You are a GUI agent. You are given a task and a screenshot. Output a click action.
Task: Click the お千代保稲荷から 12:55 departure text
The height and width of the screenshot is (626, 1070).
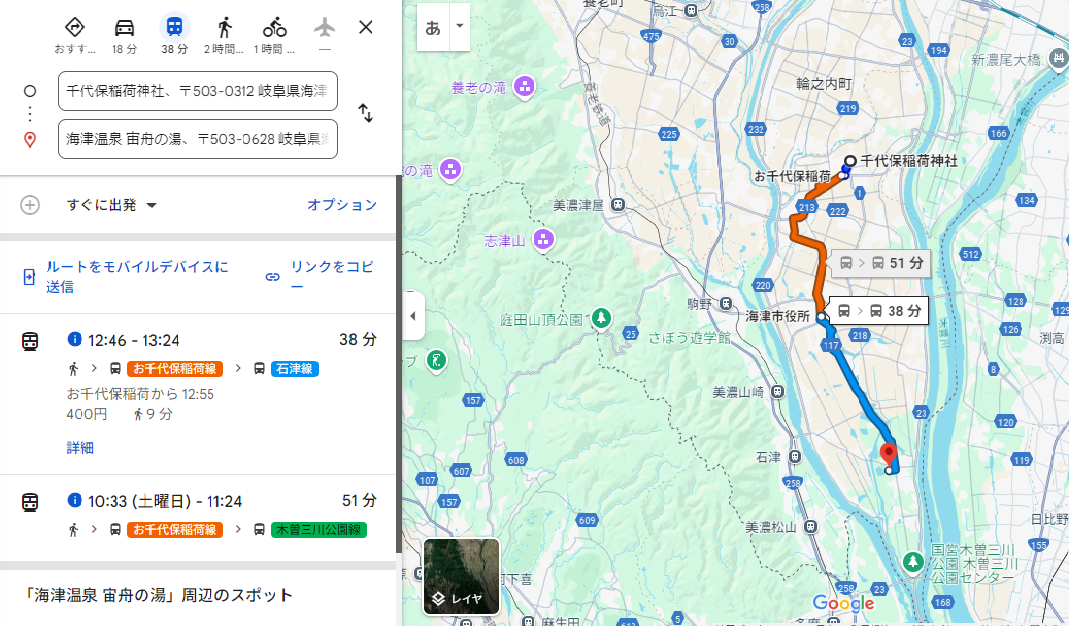click(x=140, y=394)
